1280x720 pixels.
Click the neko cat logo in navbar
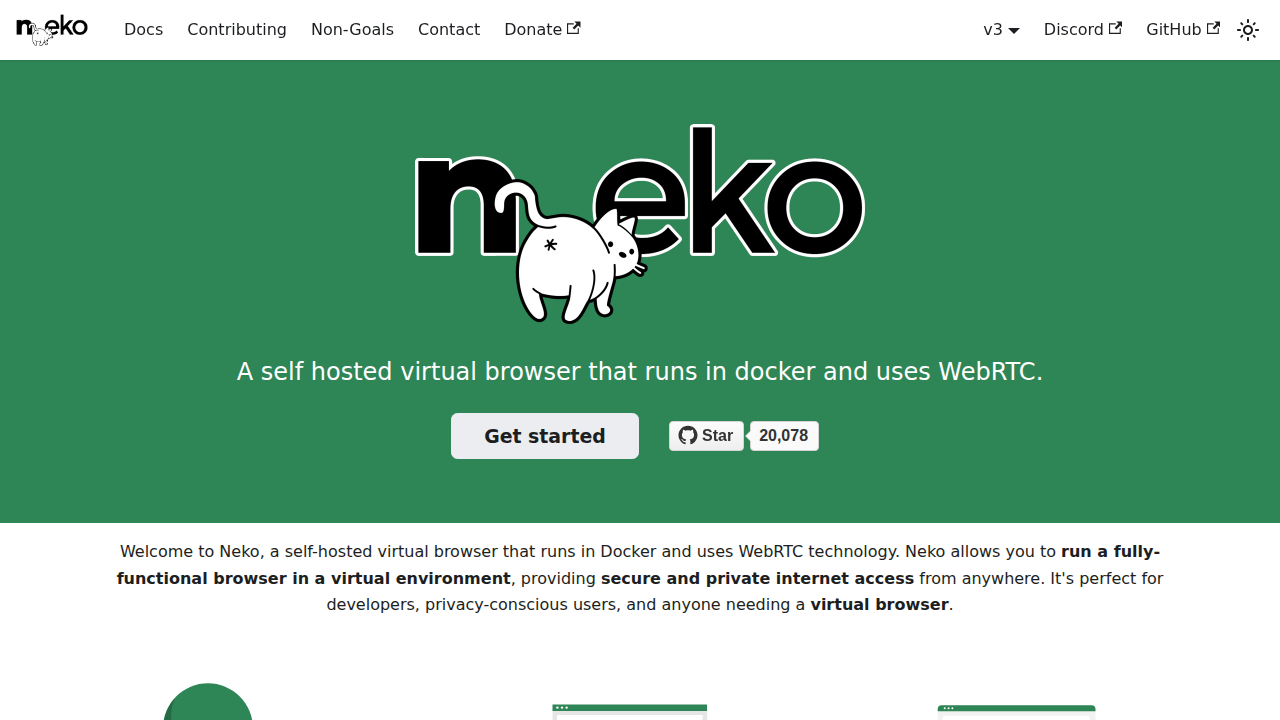pyautogui.click(x=52, y=29)
